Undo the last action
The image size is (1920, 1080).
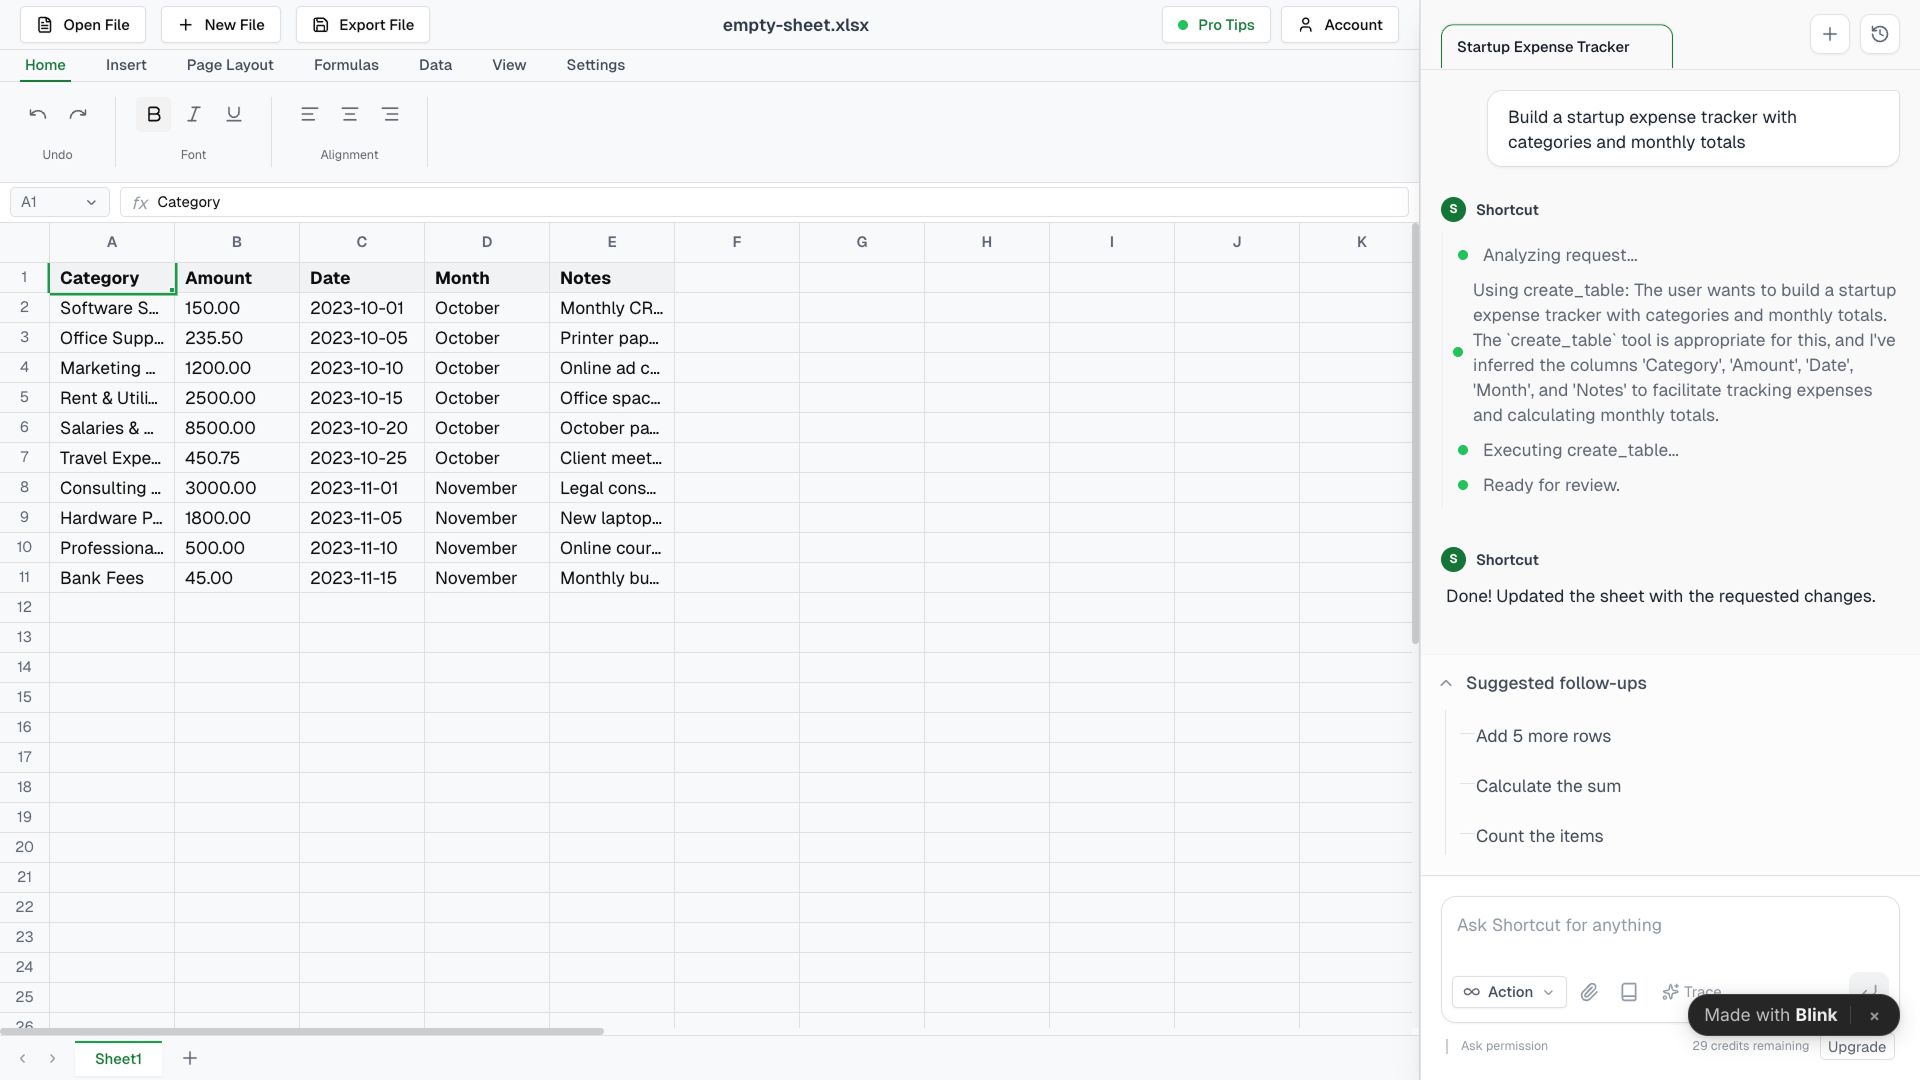point(37,114)
